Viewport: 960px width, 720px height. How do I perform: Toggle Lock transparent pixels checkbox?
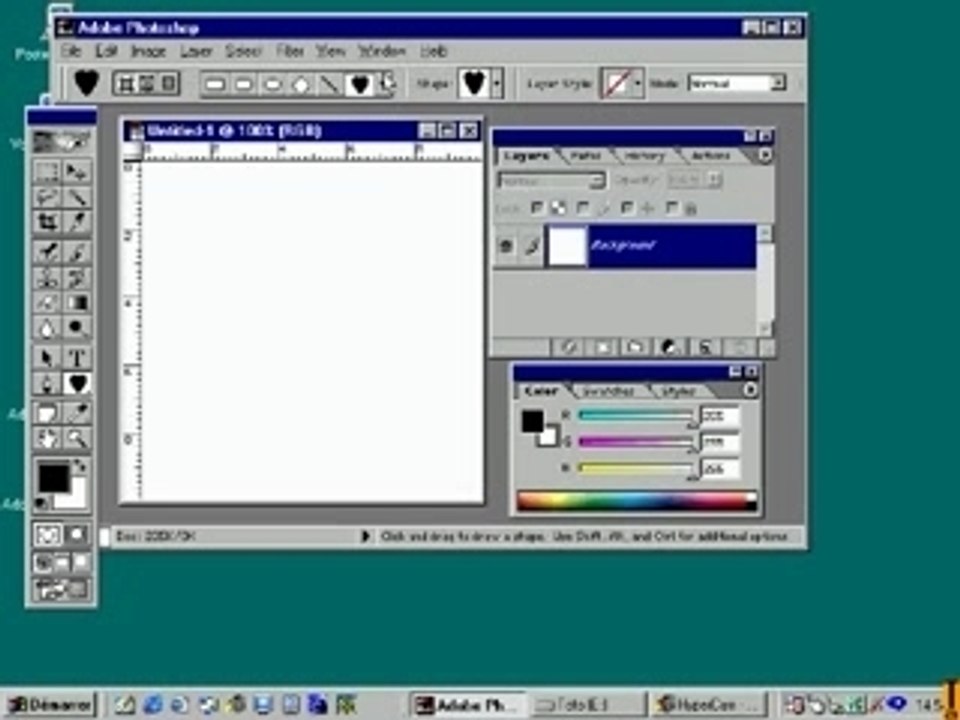click(x=537, y=209)
